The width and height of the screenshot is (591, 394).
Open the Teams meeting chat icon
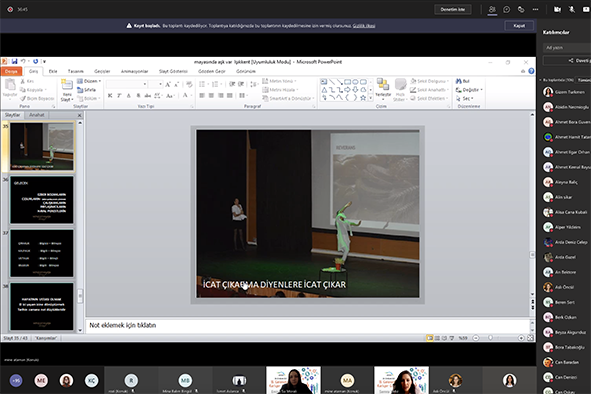coord(507,9)
